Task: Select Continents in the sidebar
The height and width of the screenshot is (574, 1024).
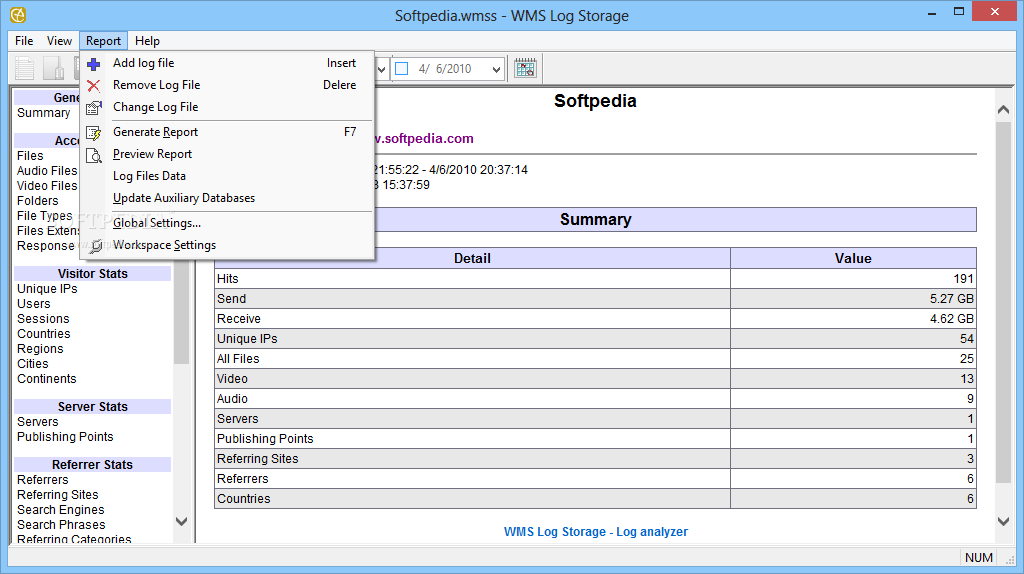Action: pos(46,379)
